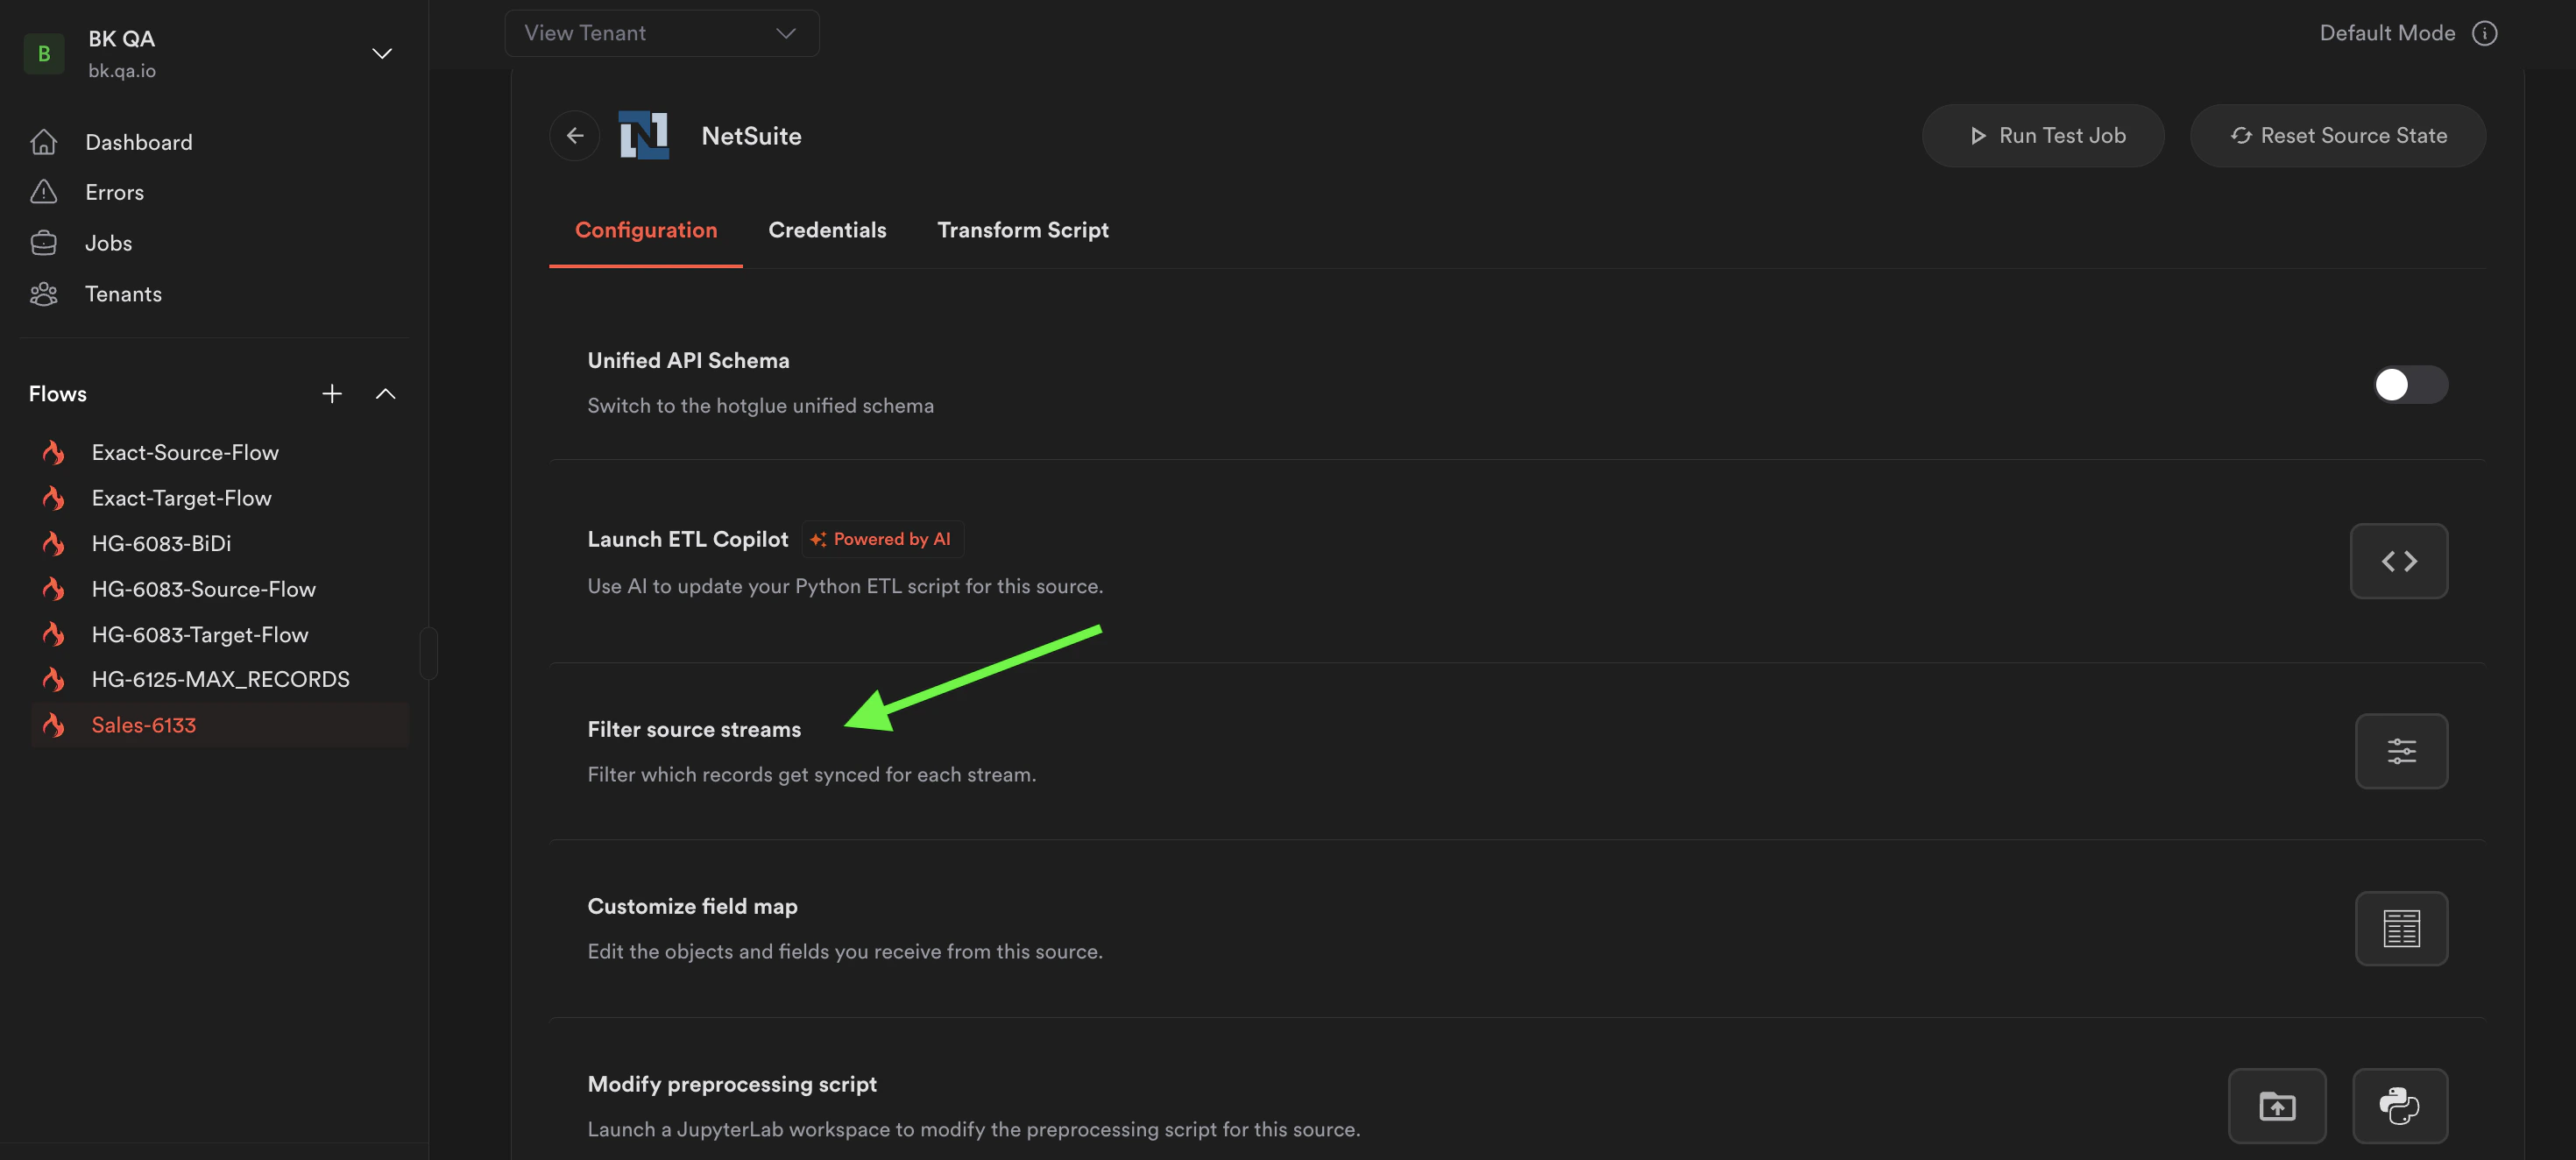Screen dimensions: 2576x1160
Task: Click the Powered by AI badge
Action: coord(882,539)
